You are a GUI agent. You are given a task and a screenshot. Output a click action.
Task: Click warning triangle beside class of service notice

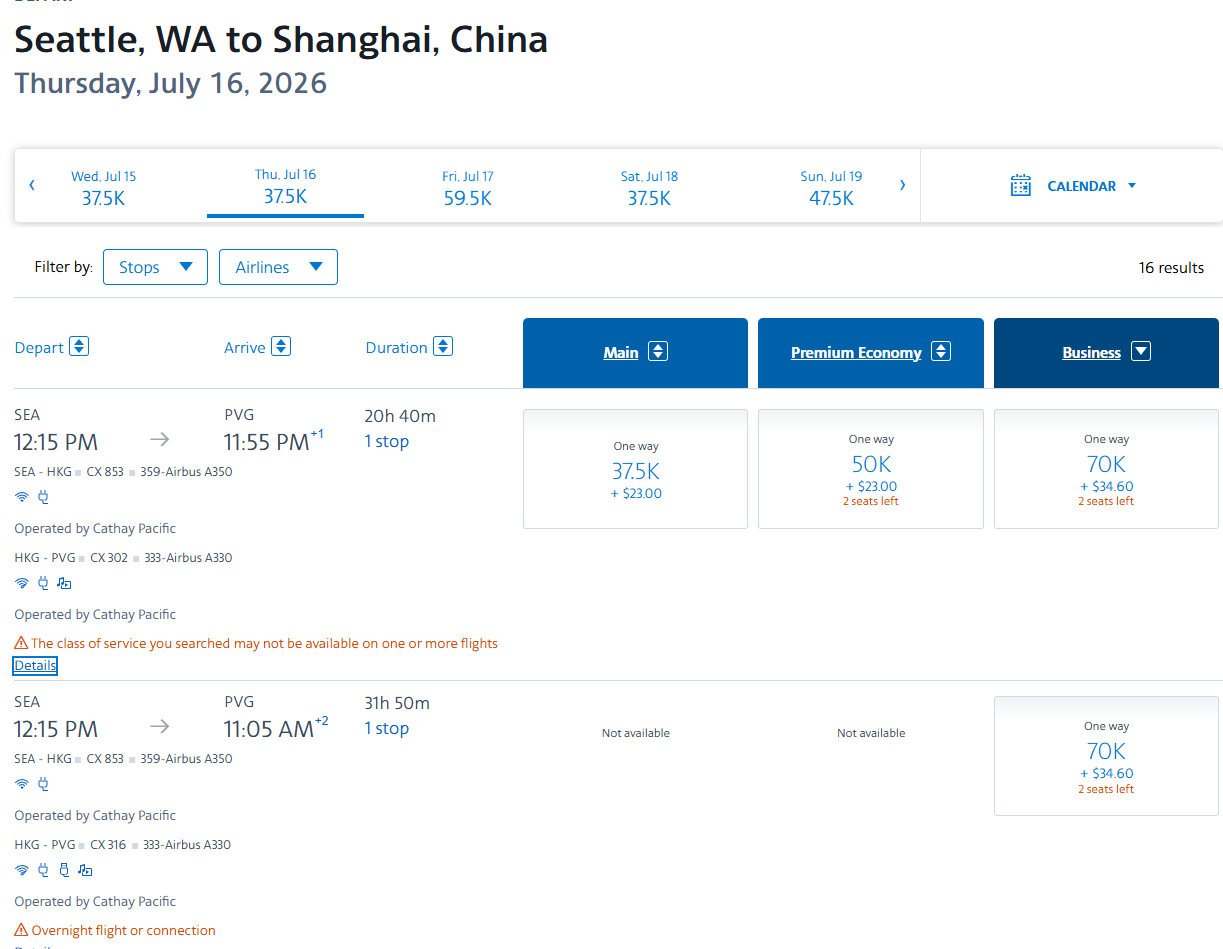pos(21,643)
